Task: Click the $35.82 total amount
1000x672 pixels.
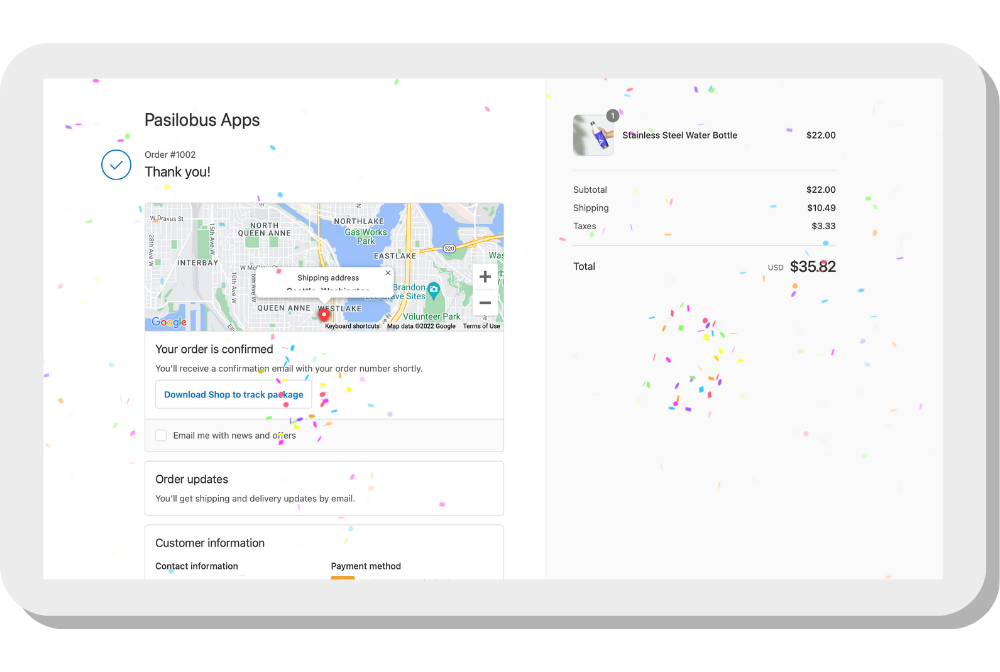Action: 812,267
